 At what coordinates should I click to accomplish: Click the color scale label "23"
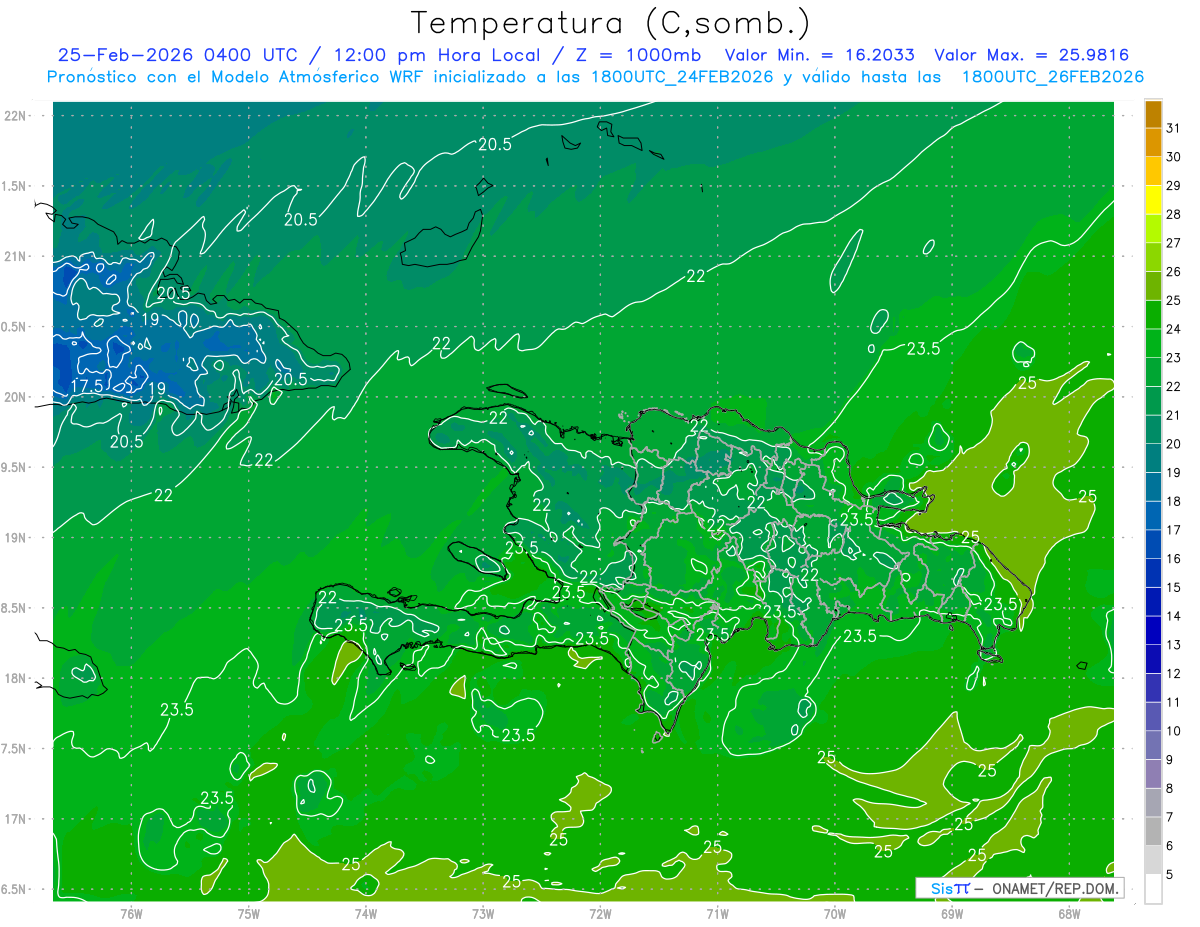click(x=1174, y=358)
